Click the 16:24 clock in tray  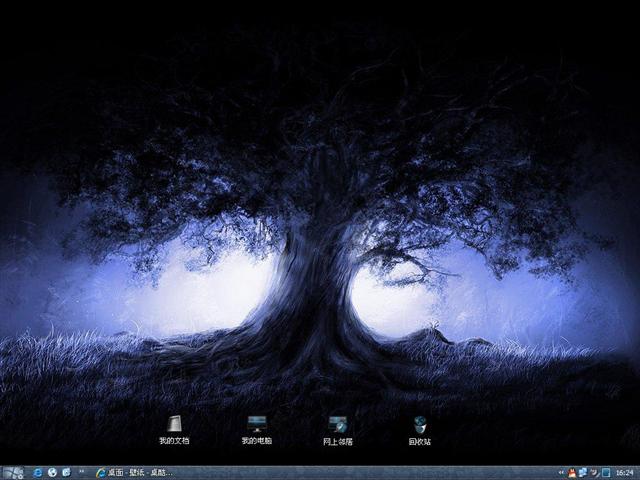tap(625, 472)
